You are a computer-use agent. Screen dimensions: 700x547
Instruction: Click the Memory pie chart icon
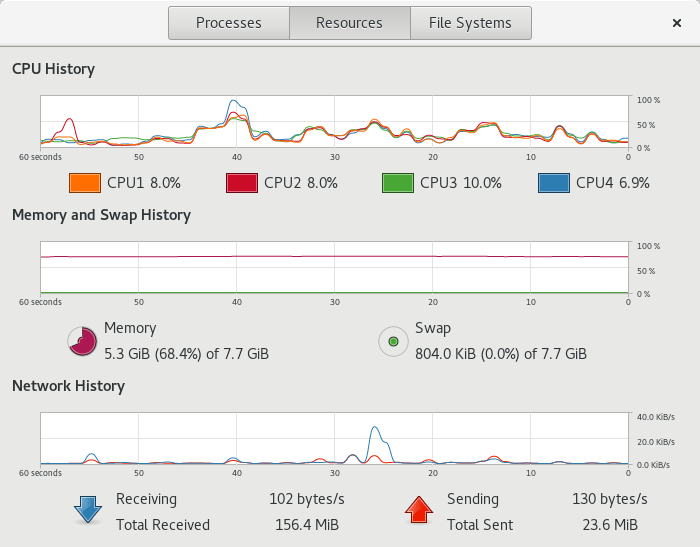82,342
